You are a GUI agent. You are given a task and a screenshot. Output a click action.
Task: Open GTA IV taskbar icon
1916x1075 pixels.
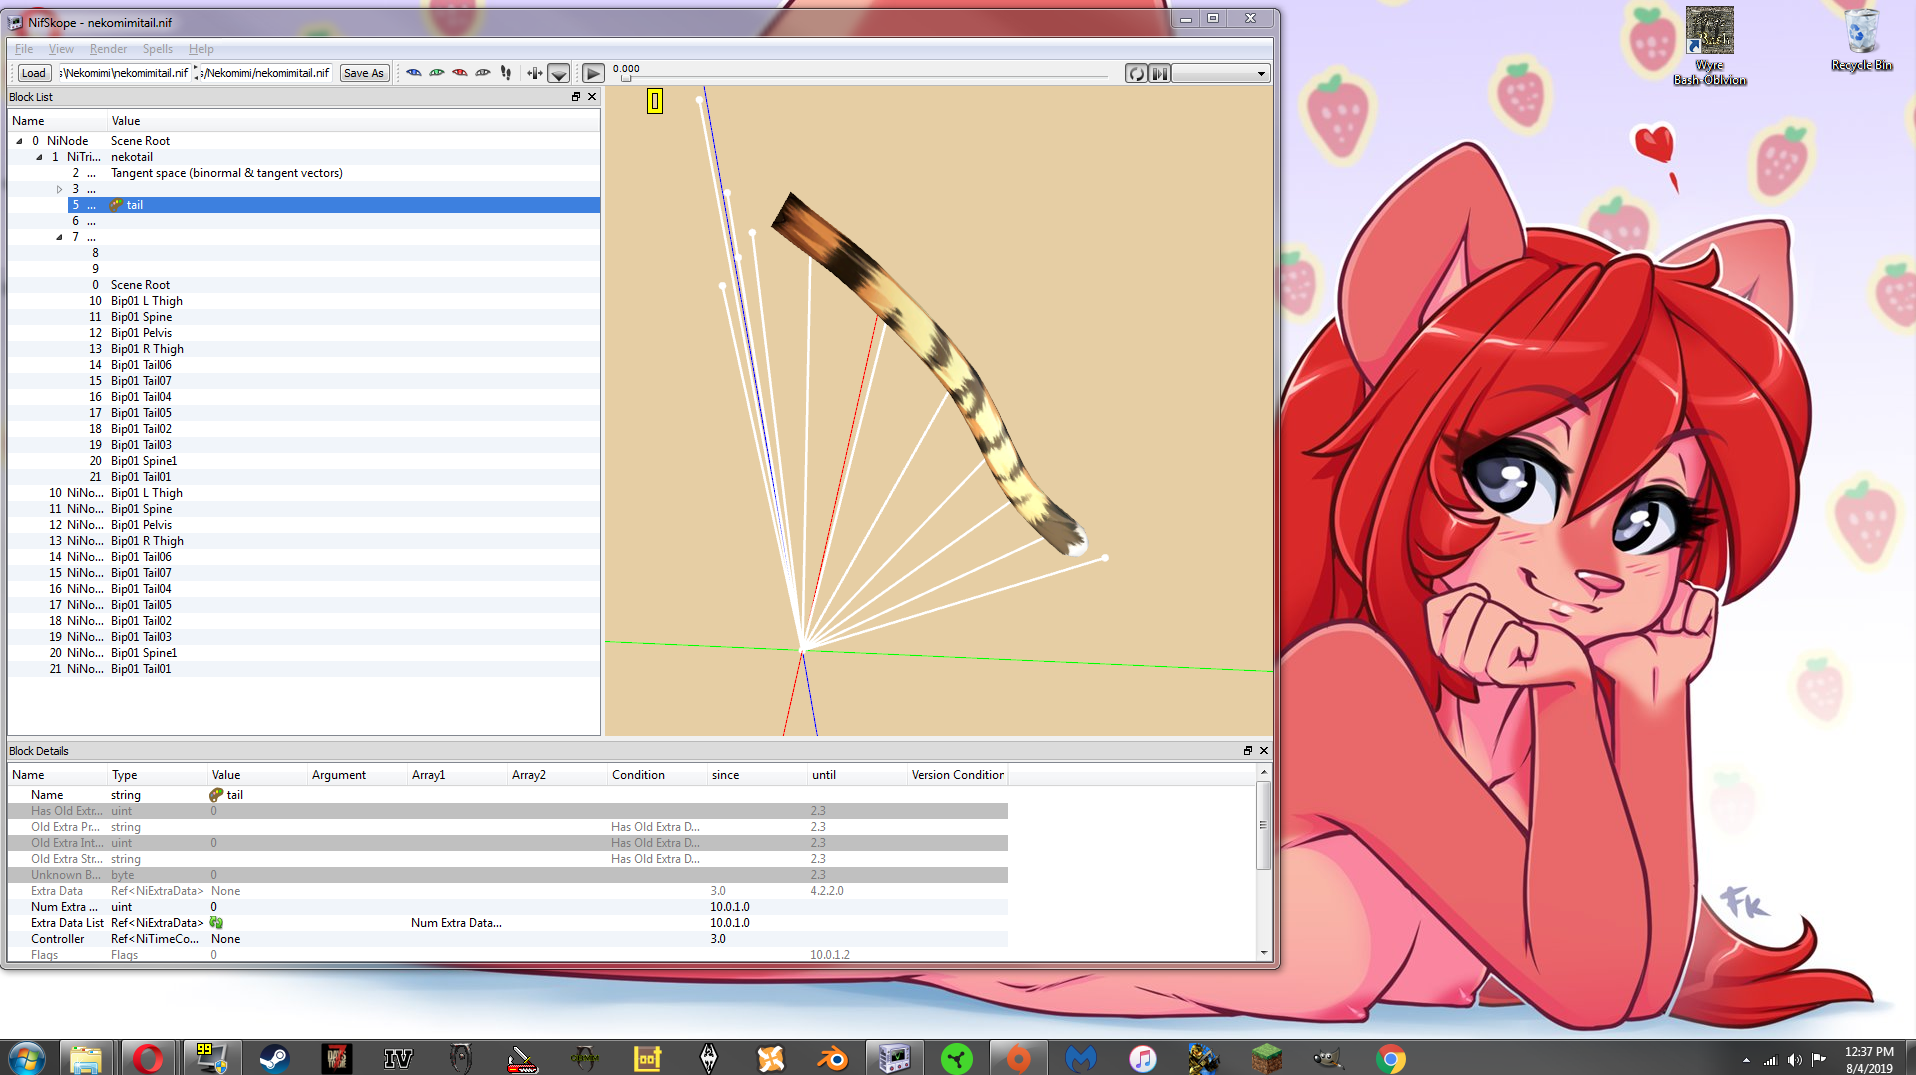[x=398, y=1058]
